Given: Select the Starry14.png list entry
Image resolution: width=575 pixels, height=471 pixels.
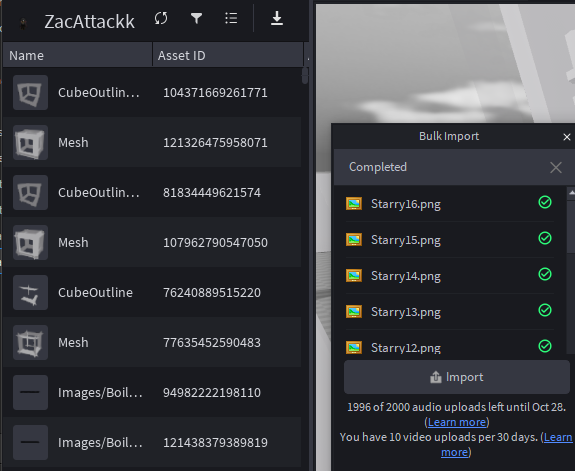Looking at the screenshot, I should pyautogui.click(x=450, y=275).
